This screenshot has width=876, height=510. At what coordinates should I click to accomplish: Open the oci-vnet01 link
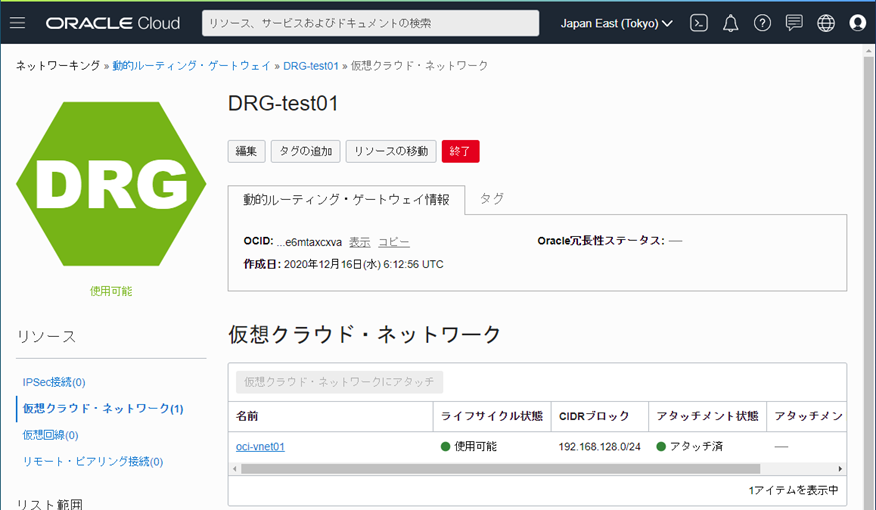coord(260,446)
